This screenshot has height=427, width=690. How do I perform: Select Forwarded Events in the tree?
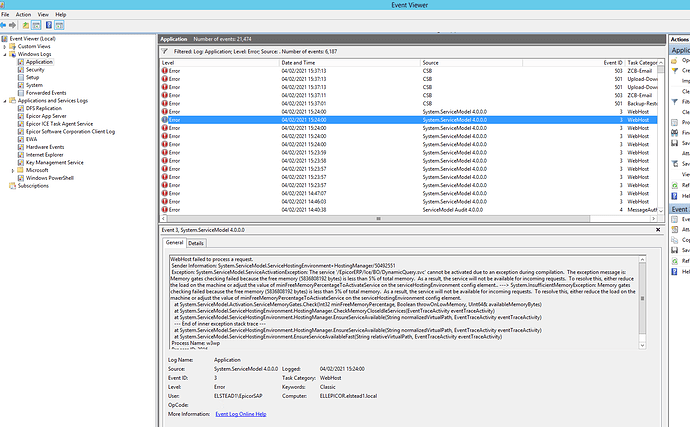pyautogui.click(x=46, y=93)
